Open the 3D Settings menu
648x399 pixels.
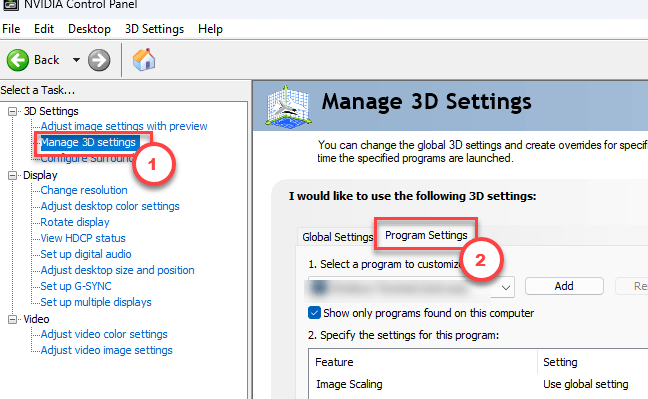(154, 29)
